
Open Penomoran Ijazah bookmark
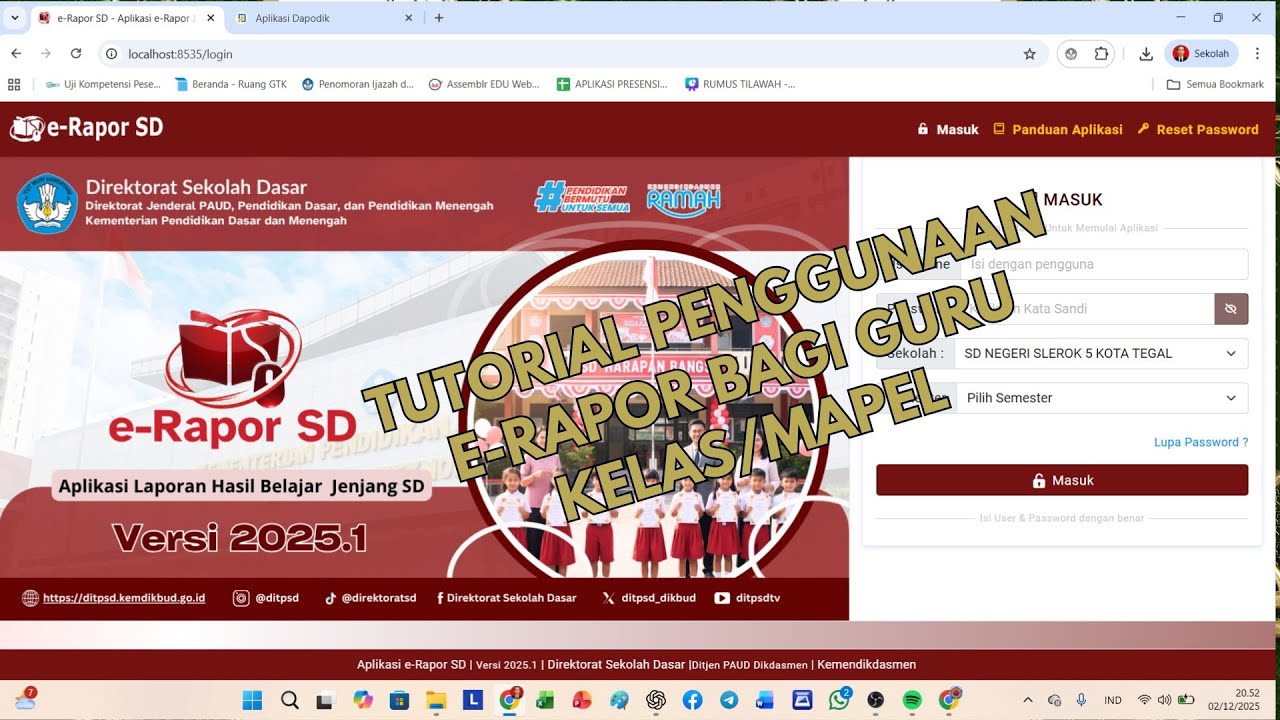tap(357, 84)
